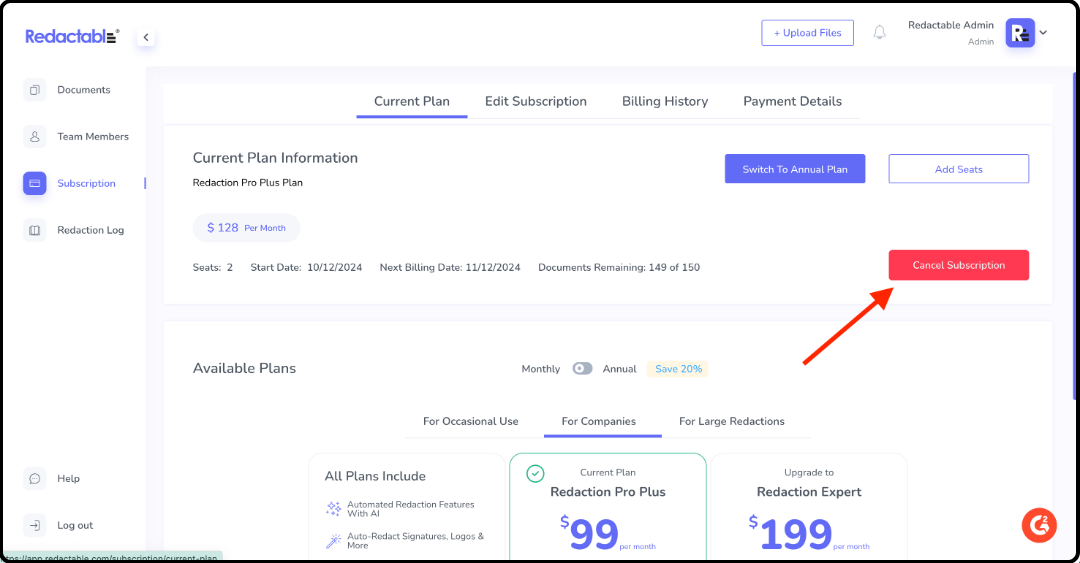This screenshot has height=563, width=1080.
Task: Click the Log out icon
Action: click(34, 525)
